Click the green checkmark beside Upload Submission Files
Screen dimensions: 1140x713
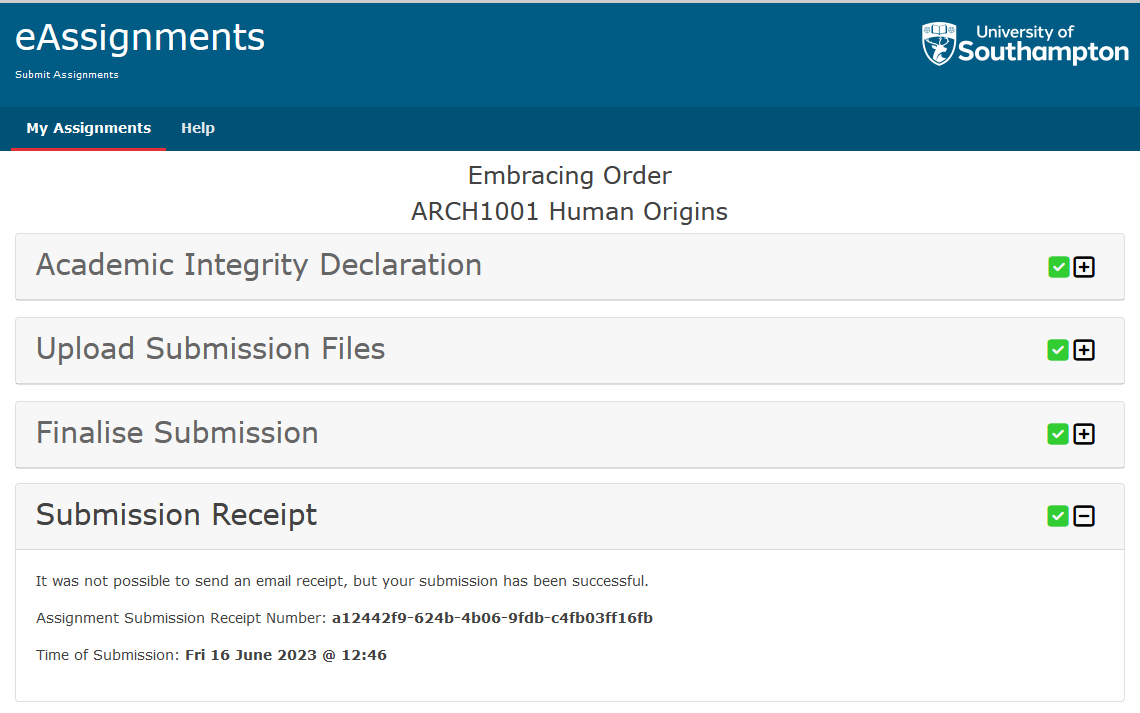tap(1058, 350)
